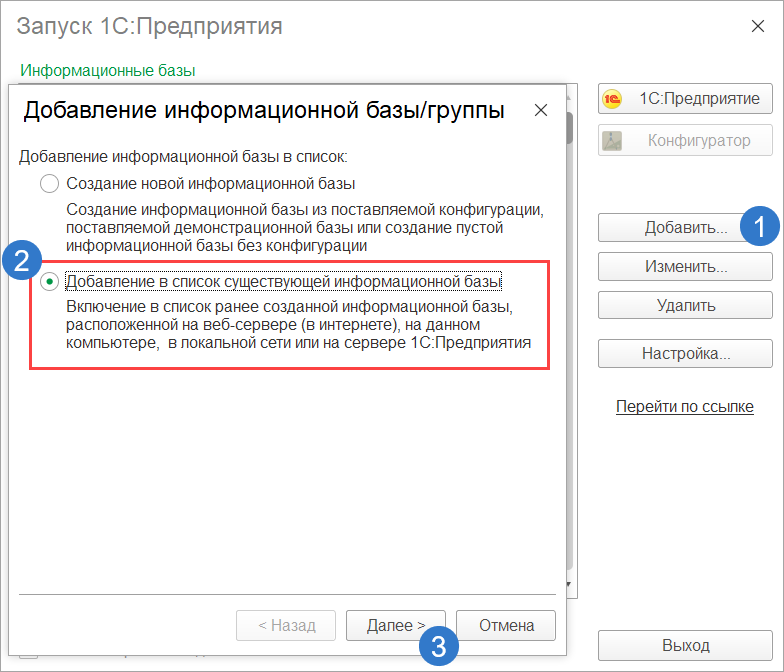Click description 'Включение в список ранее созданной информационной базы'
Viewport: 784px width, 672px height.
click(298, 324)
